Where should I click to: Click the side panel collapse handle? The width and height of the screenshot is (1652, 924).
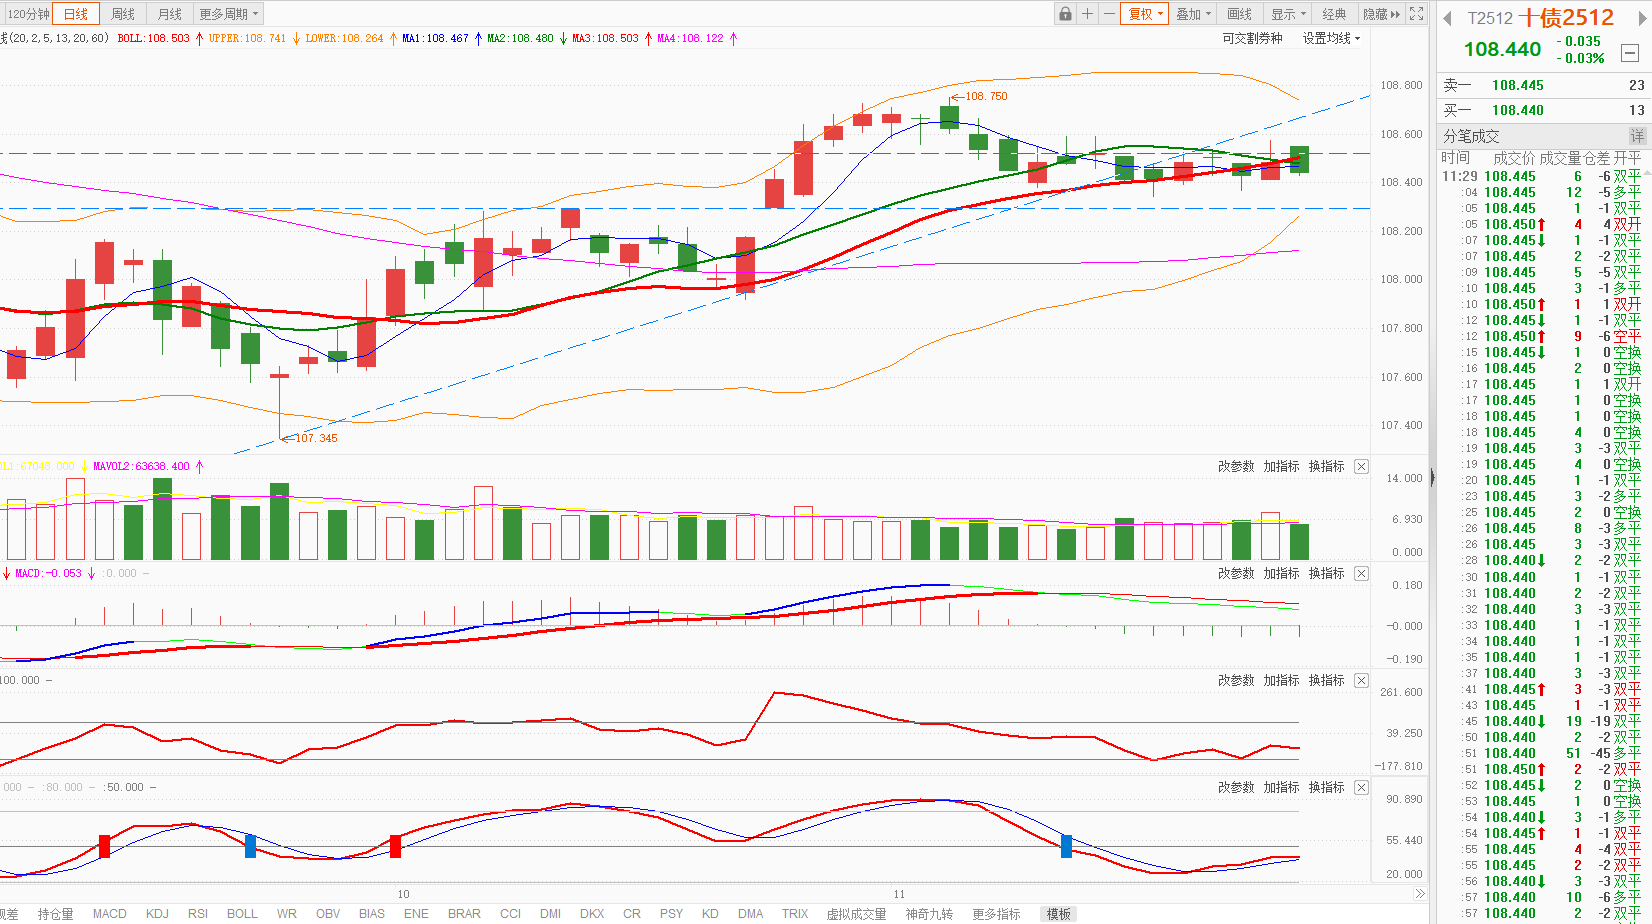[x=1432, y=478]
